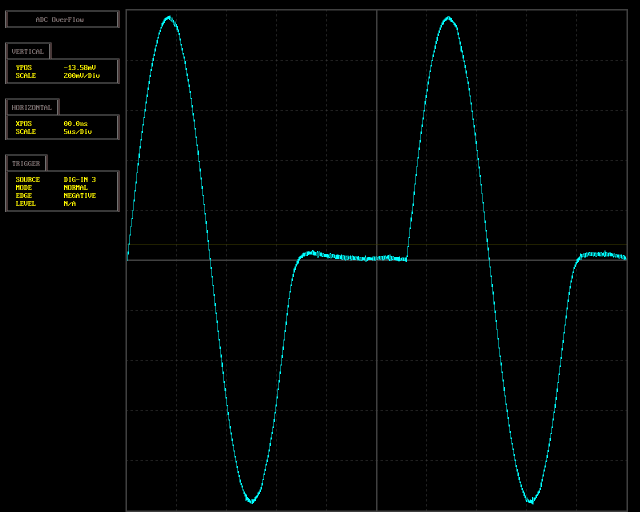Click the XPOS label in Horizontal panel
This screenshot has width=640, height=512.
click(24, 124)
